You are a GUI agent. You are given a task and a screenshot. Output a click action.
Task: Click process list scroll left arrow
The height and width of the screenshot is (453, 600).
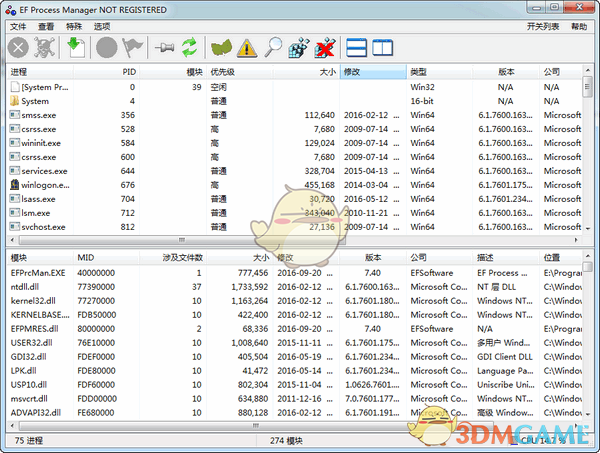[x=12, y=240]
